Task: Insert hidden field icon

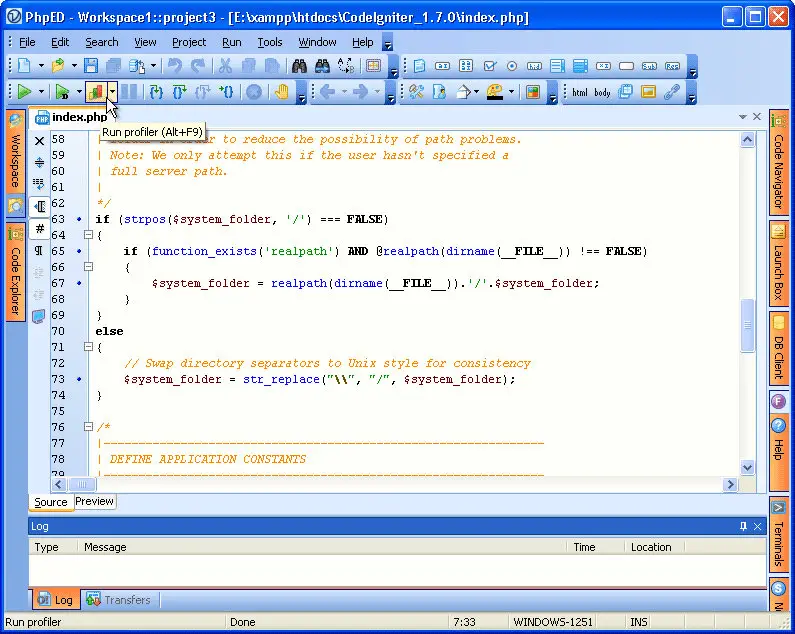Action: coord(534,66)
